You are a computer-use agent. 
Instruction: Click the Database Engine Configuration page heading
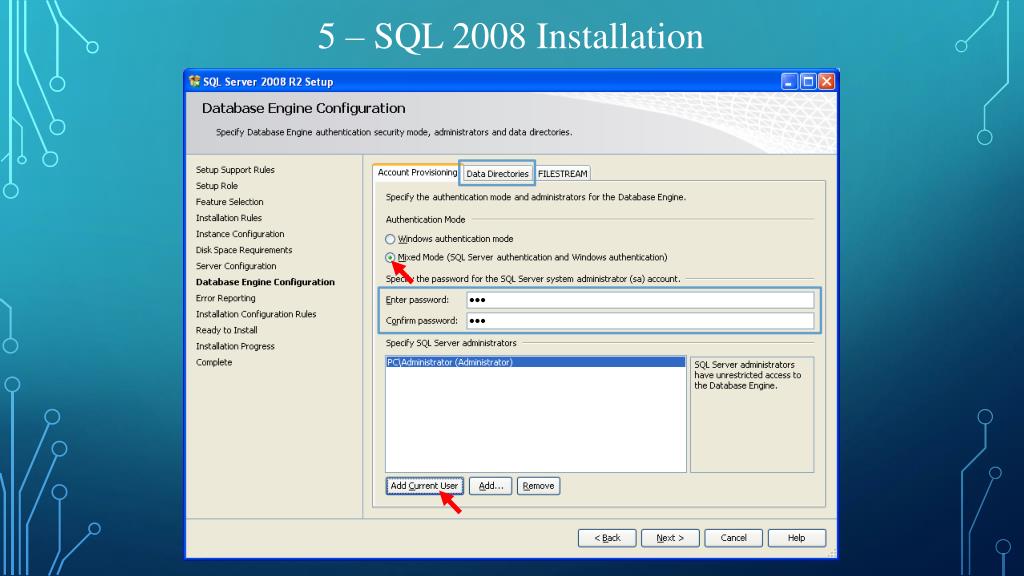pyautogui.click(x=304, y=108)
